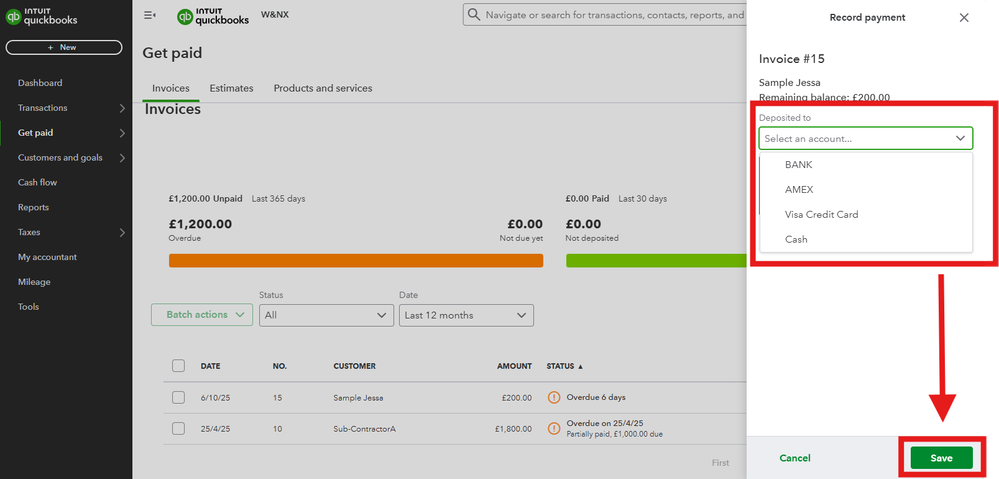Click the STATUS column sort arrow
The width and height of the screenshot is (999, 479).
pyautogui.click(x=580, y=366)
